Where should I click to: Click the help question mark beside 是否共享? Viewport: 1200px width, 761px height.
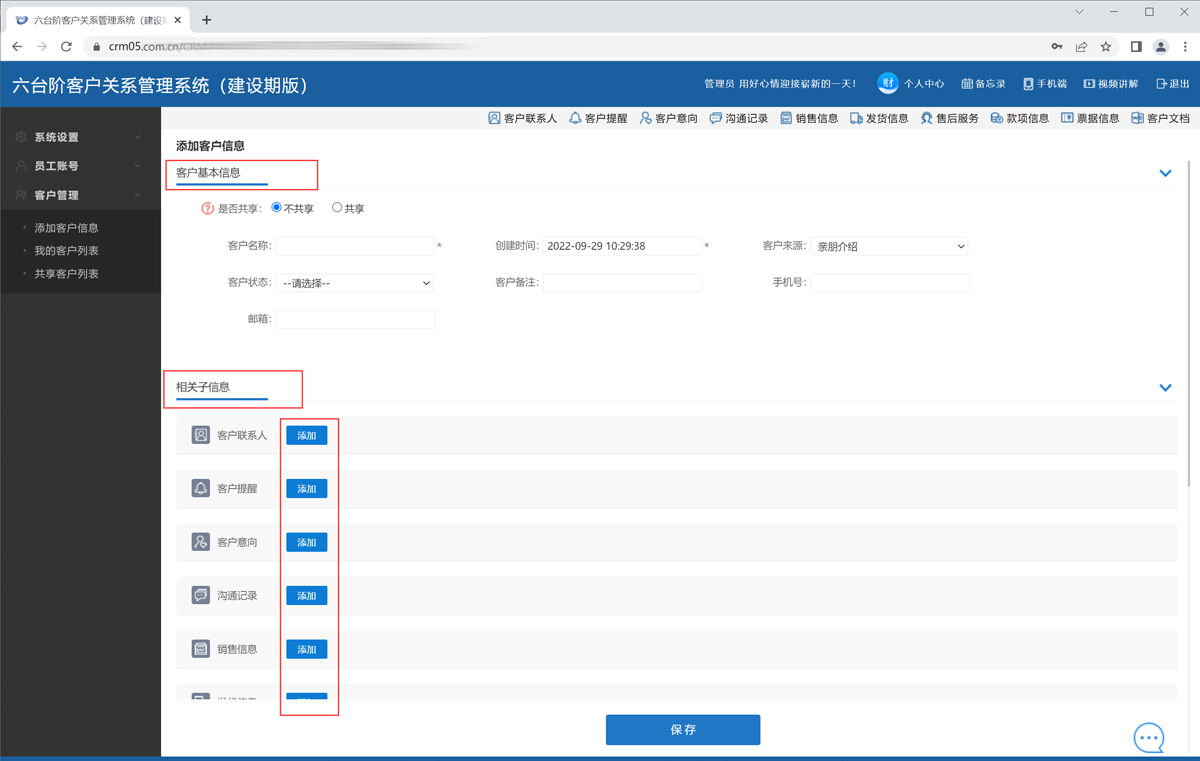208,209
